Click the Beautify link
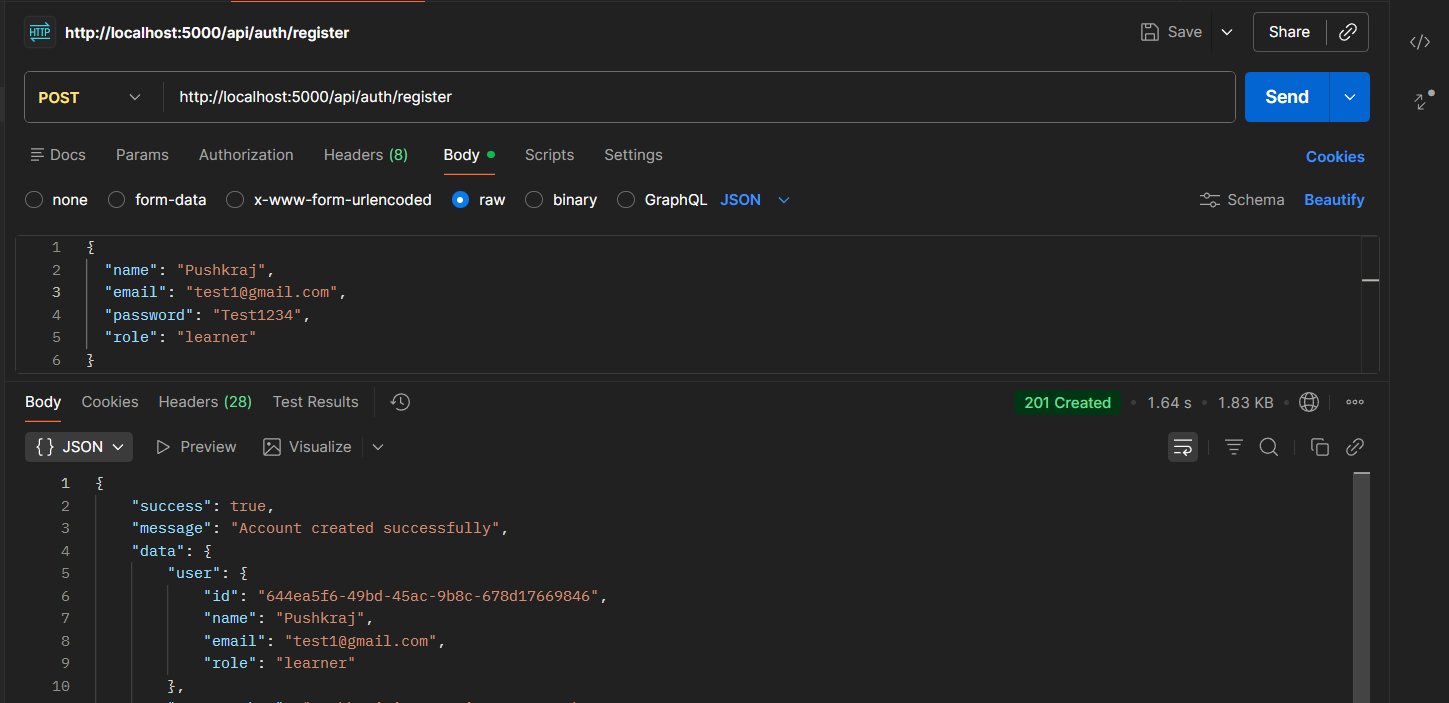 point(1334,200)
